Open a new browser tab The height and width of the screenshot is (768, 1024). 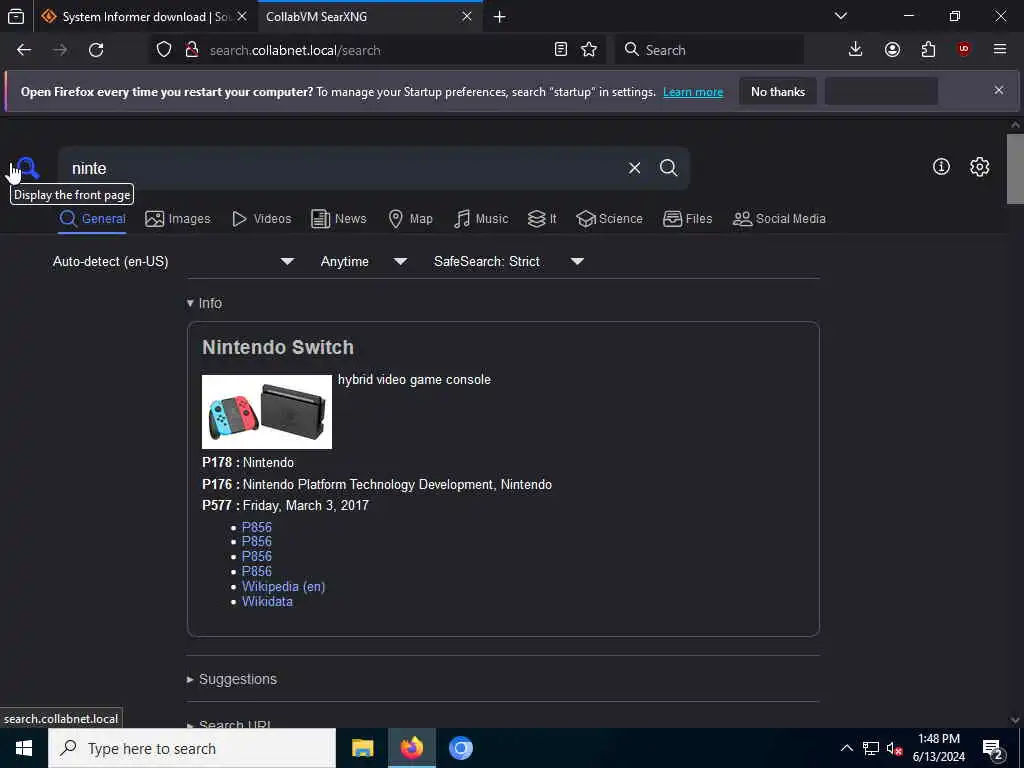[500, 17]
